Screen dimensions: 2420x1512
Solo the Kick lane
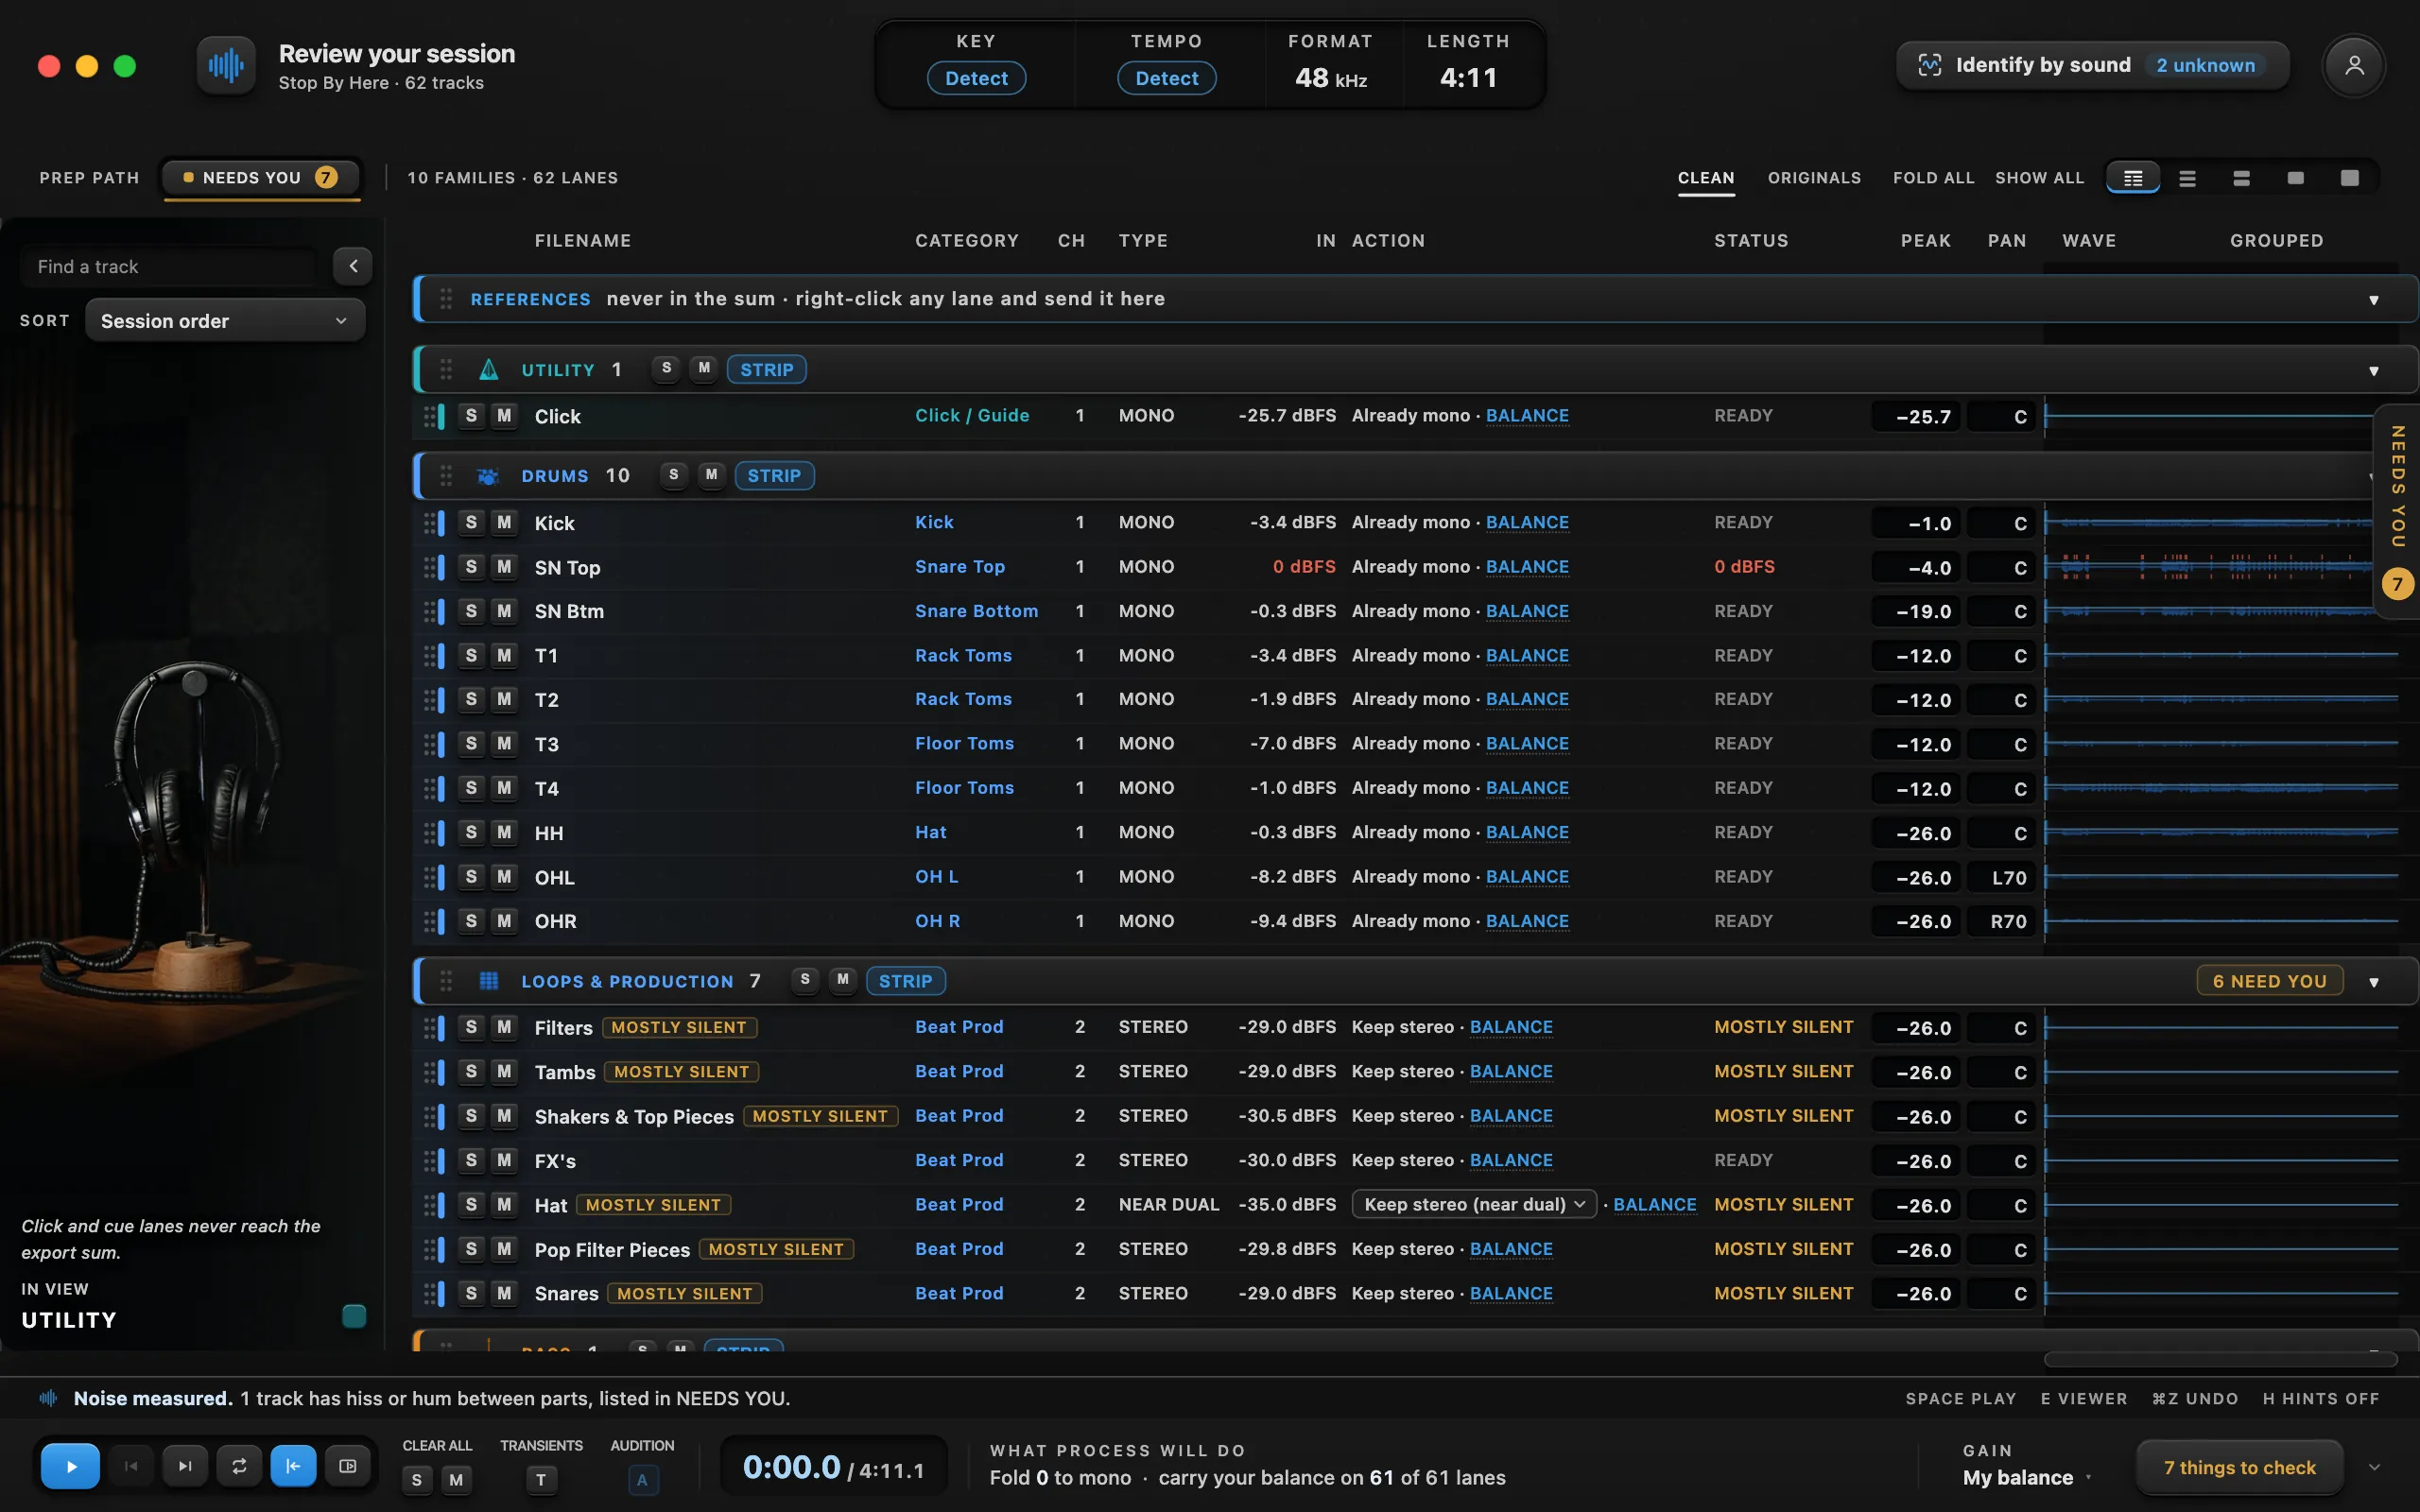click(x=471, y=523)
